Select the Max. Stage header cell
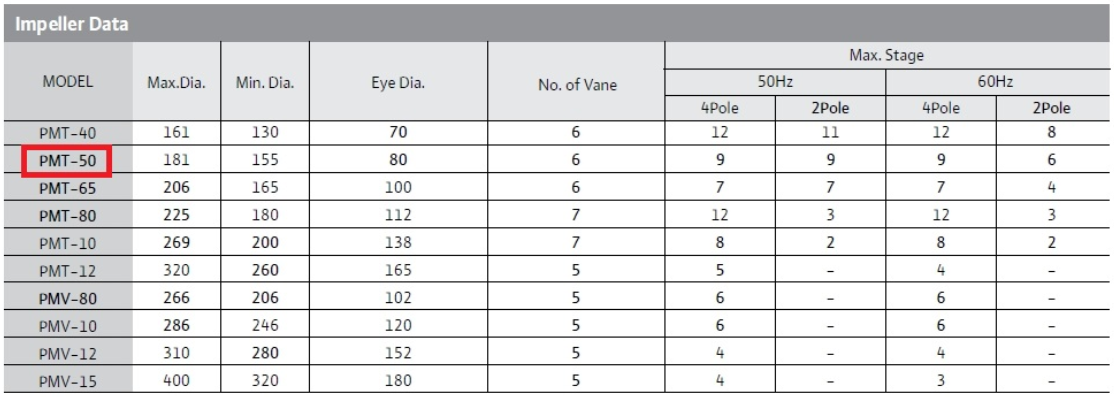Viewport: 1114px width, 397px height. tap(887, 55)
